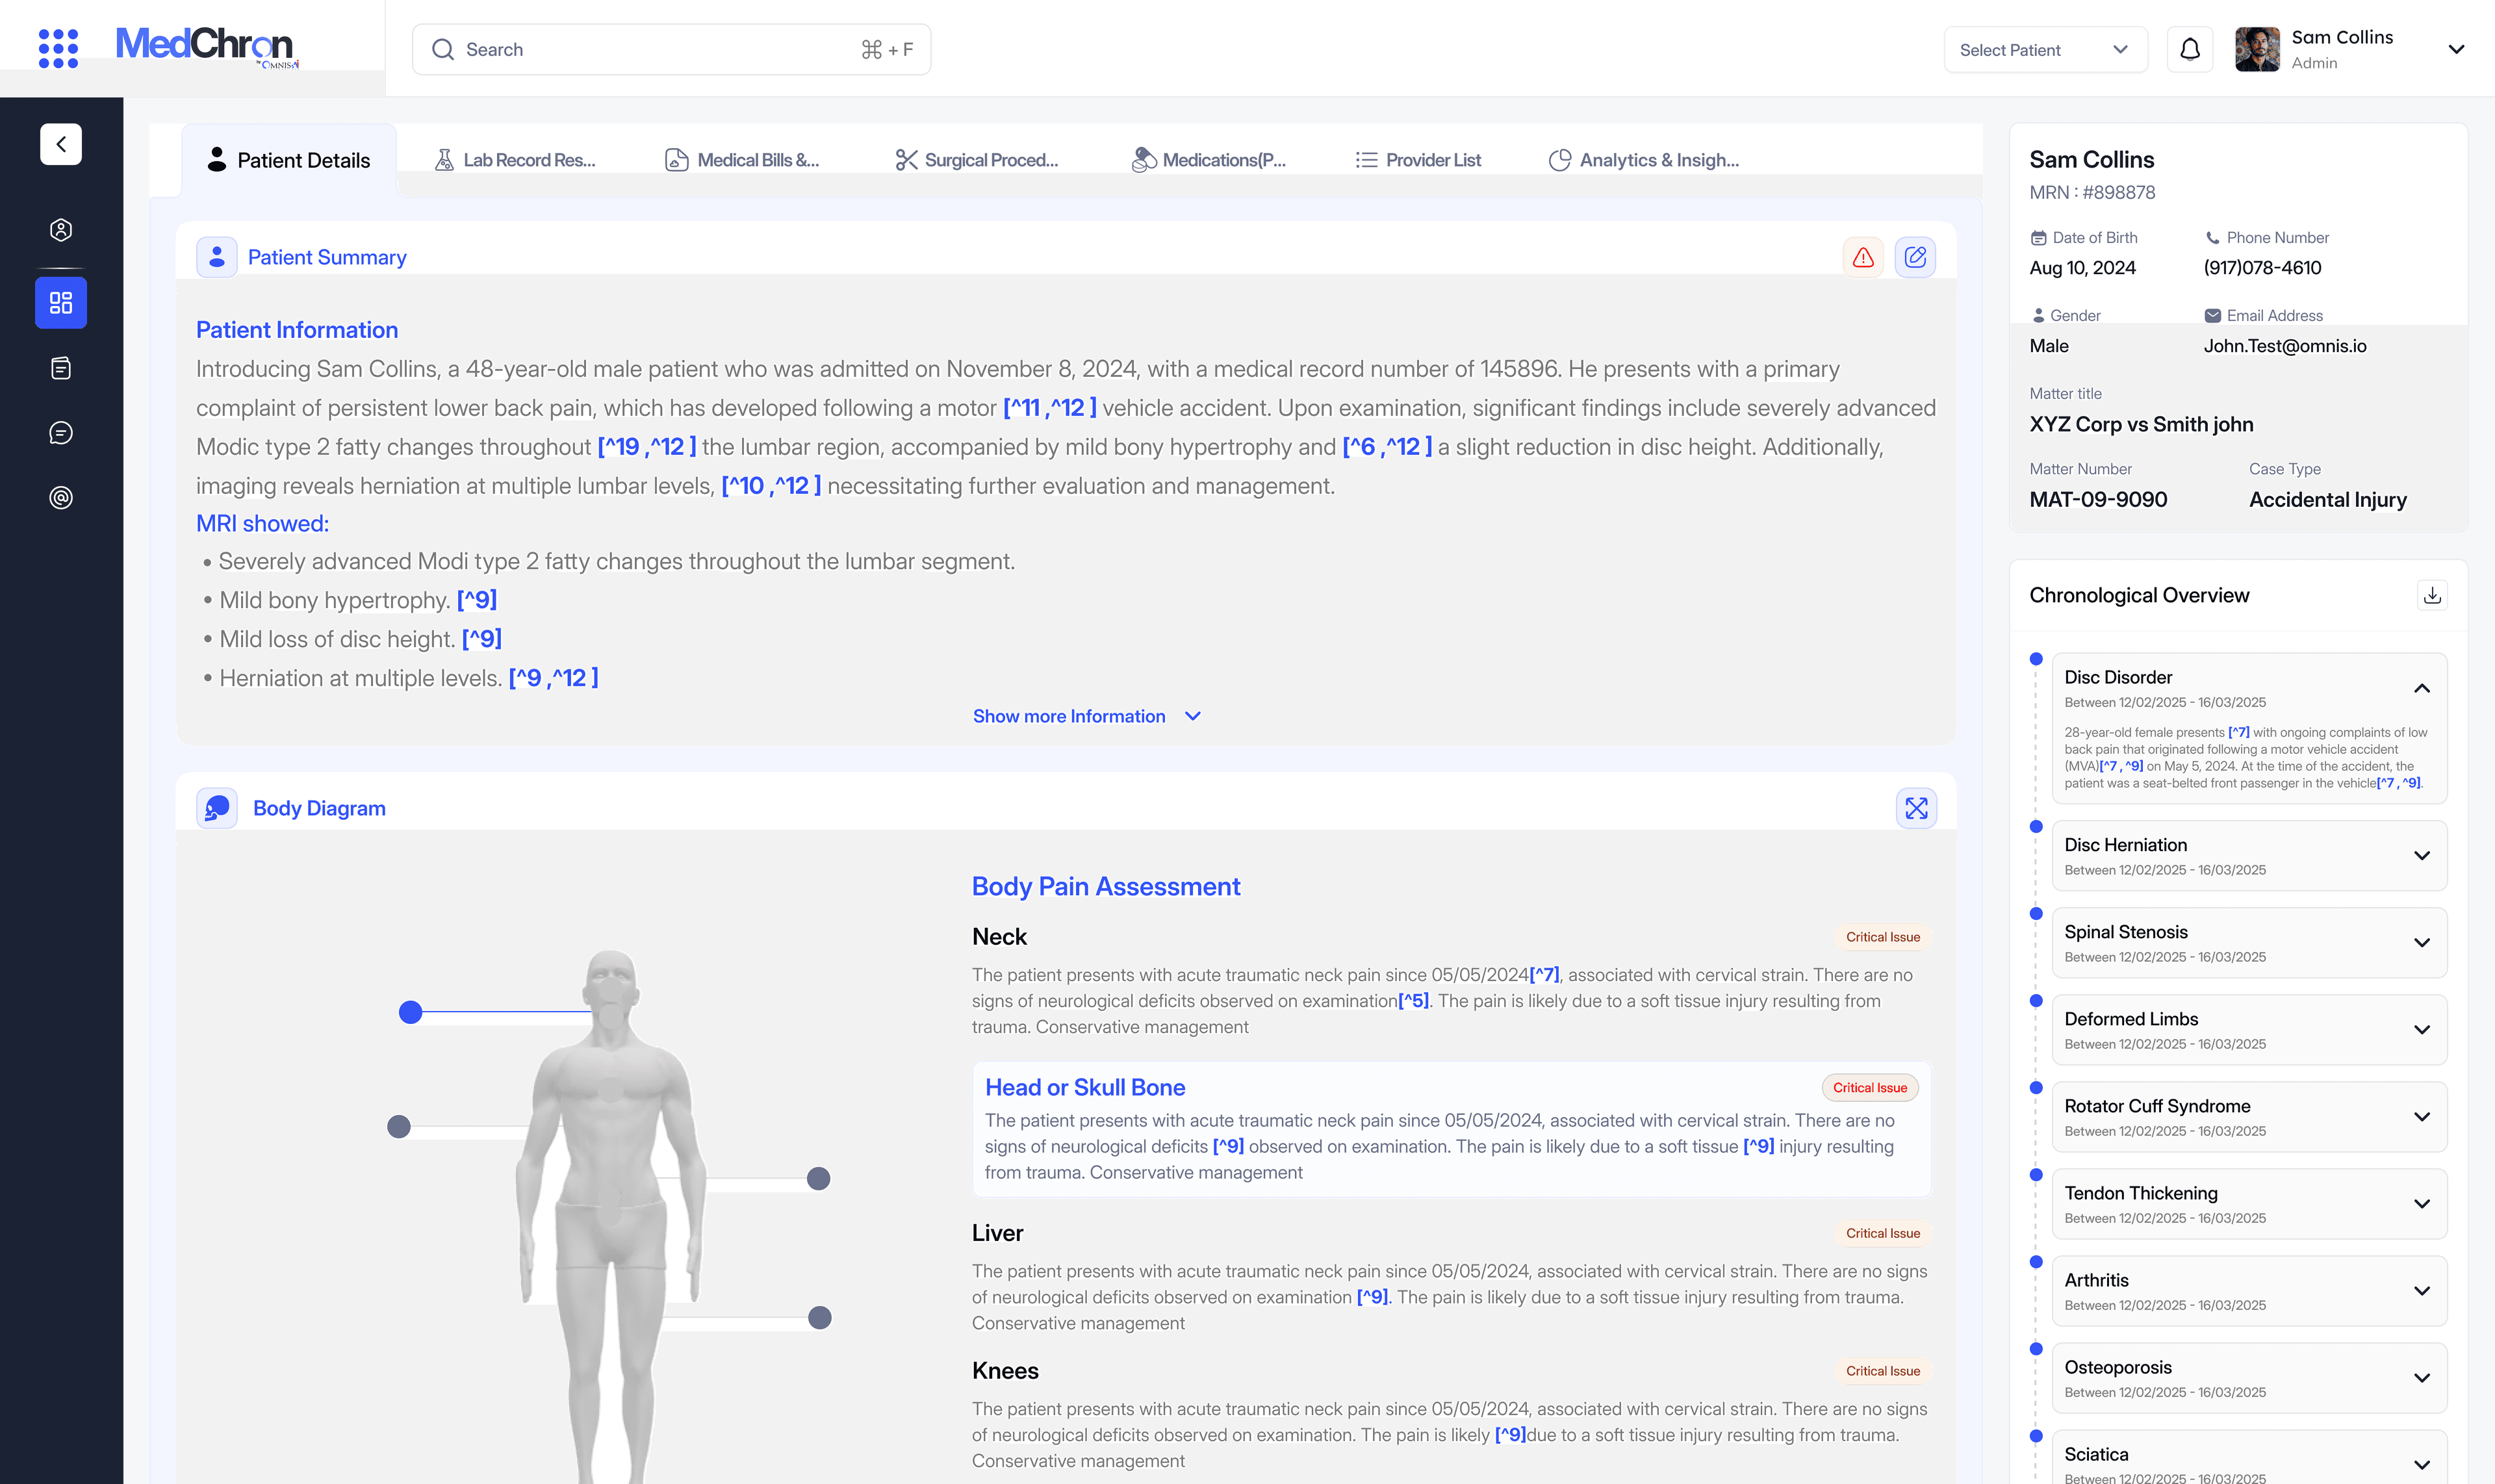Open the nine-dot app grid menu
This screenshot has height=1484, width=2495.
pos(58,48)
